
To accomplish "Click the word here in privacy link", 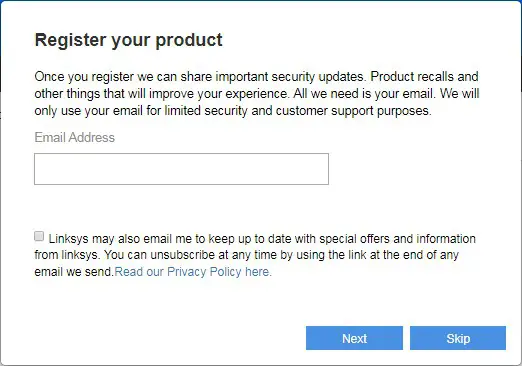I will click(x=258, y=272).
